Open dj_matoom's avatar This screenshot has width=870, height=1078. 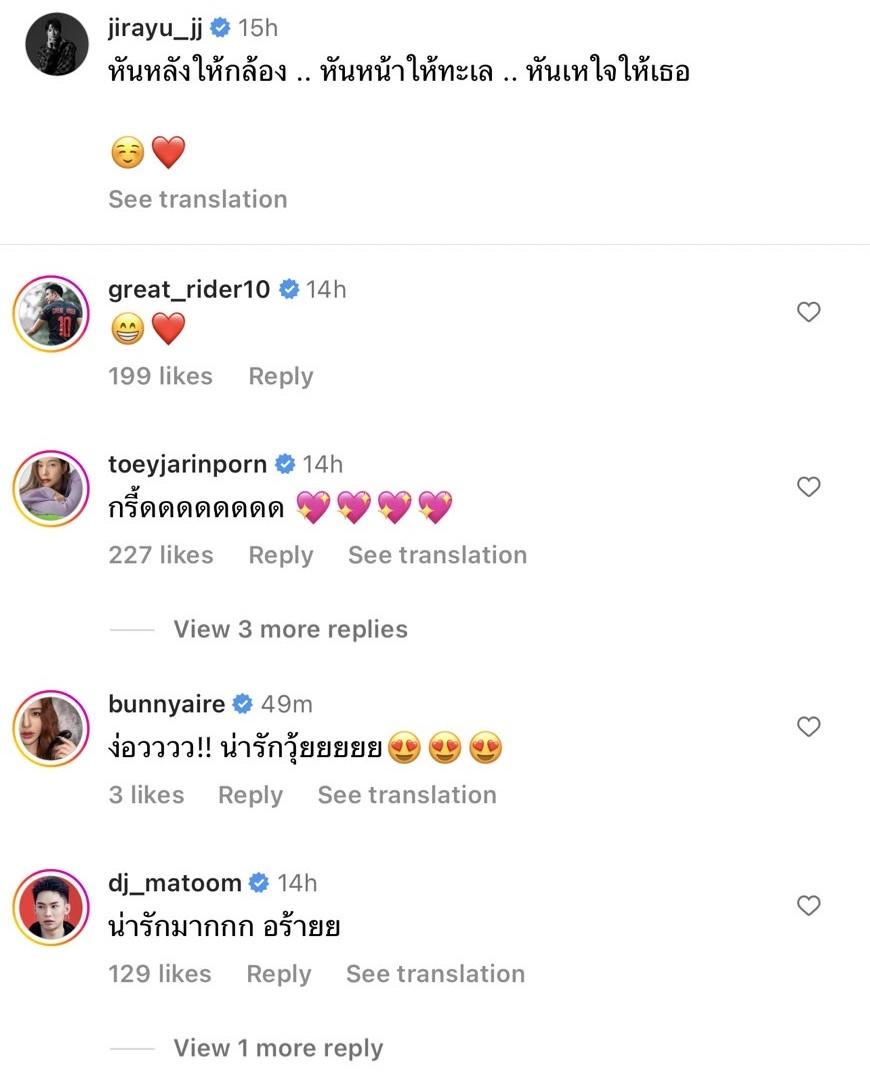51,906
